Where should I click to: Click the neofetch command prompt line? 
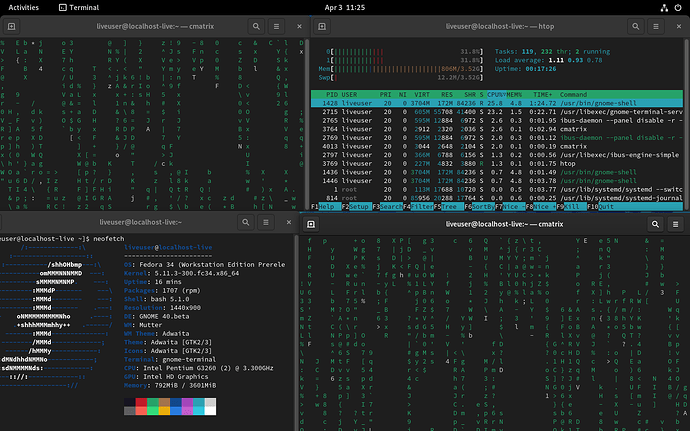62,239
